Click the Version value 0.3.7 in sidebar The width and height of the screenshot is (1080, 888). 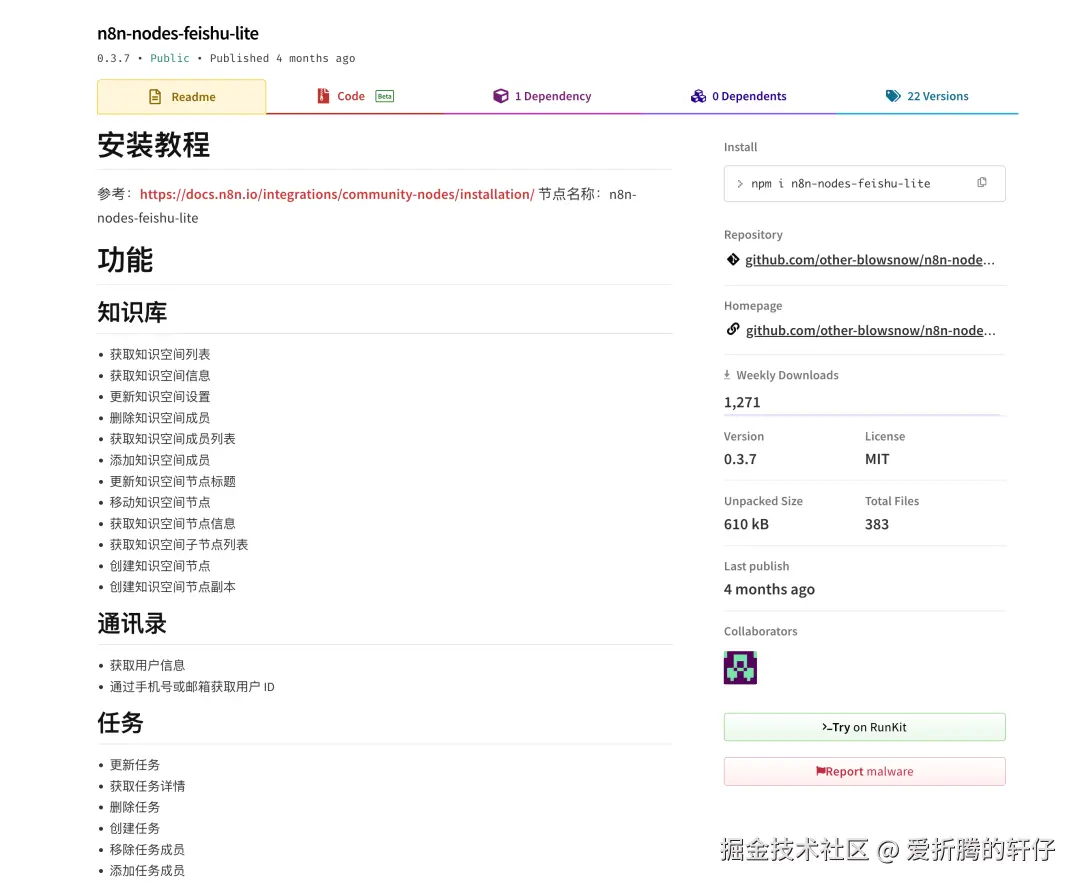[740, 459]
